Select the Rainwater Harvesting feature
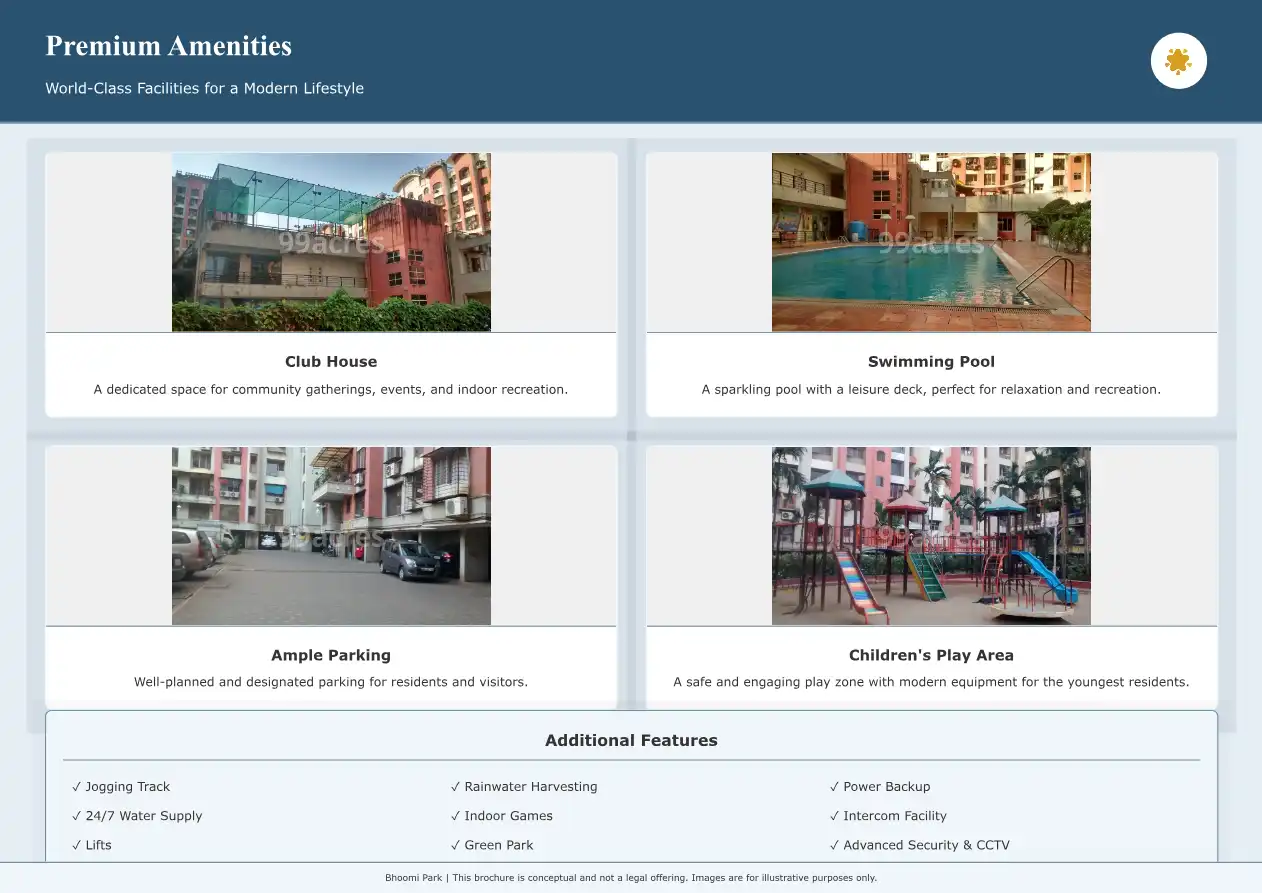The height and width of the screenshot is (893, 1262). point(524,787)
